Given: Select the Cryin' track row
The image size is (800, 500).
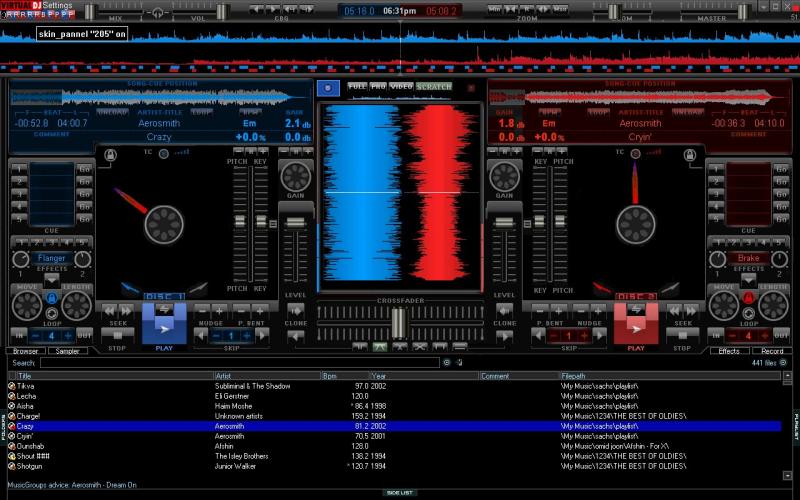Looking at the screenshot, I should 394,436.
